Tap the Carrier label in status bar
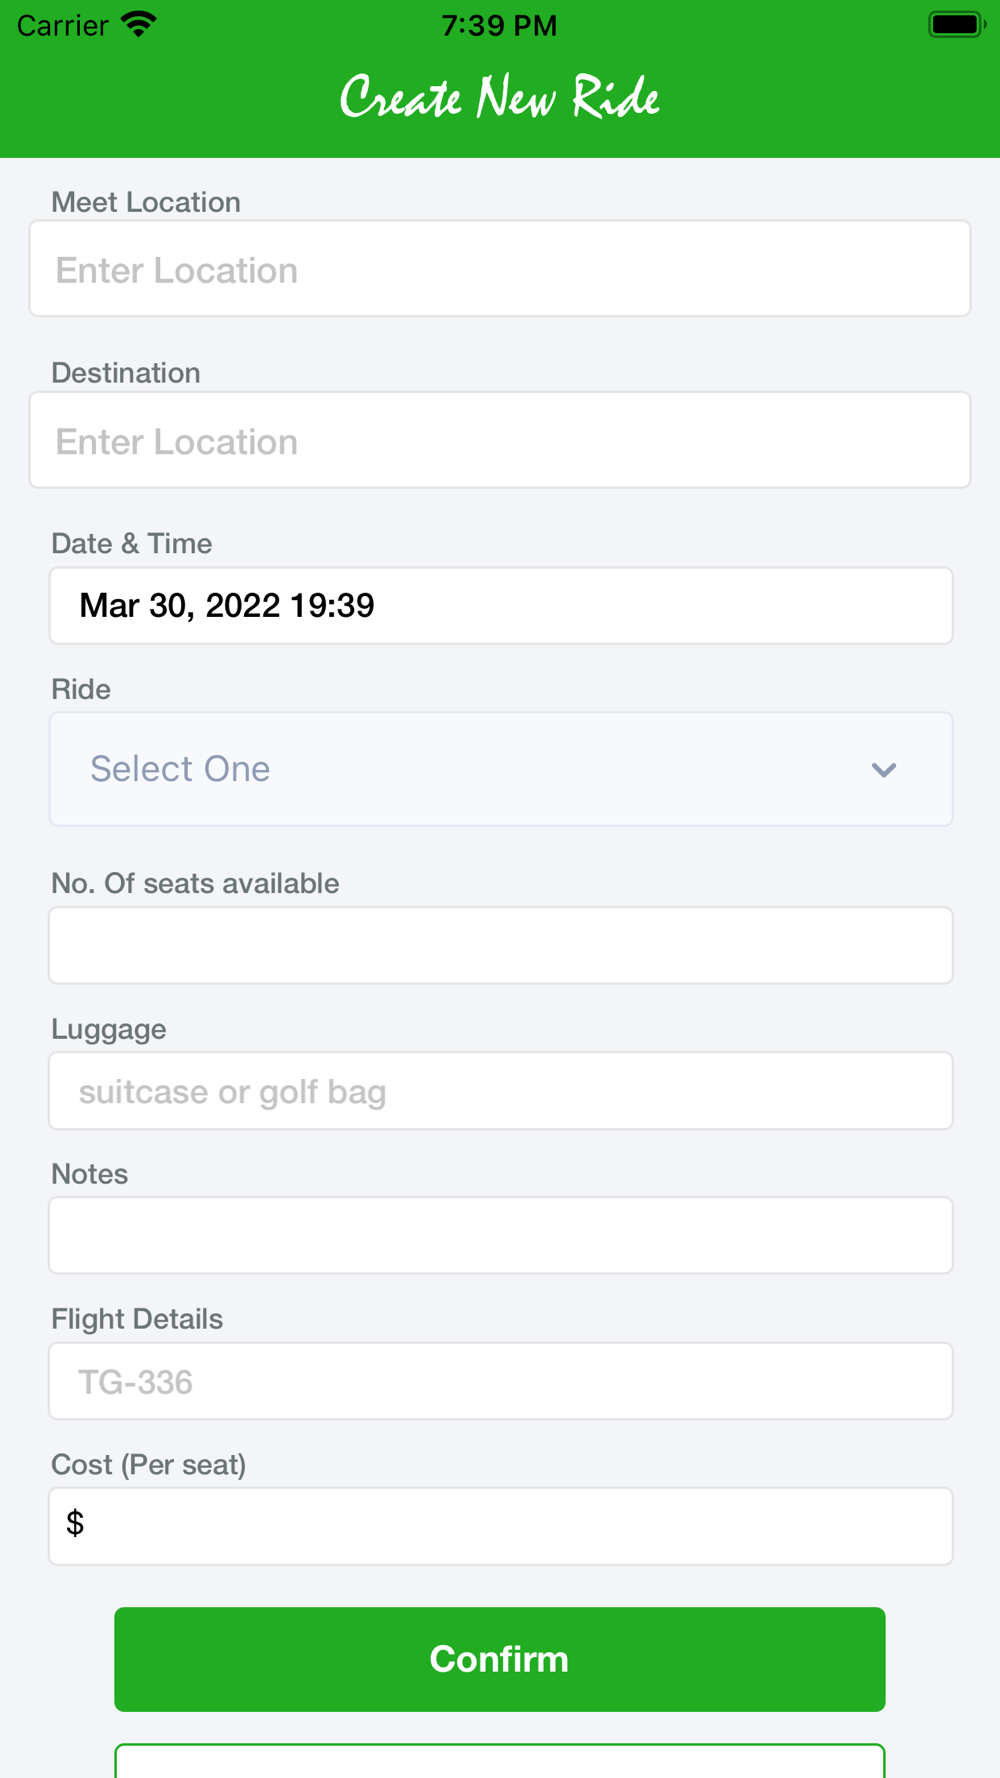This screenshot has height=1778, width=1000. pos(62,25)
